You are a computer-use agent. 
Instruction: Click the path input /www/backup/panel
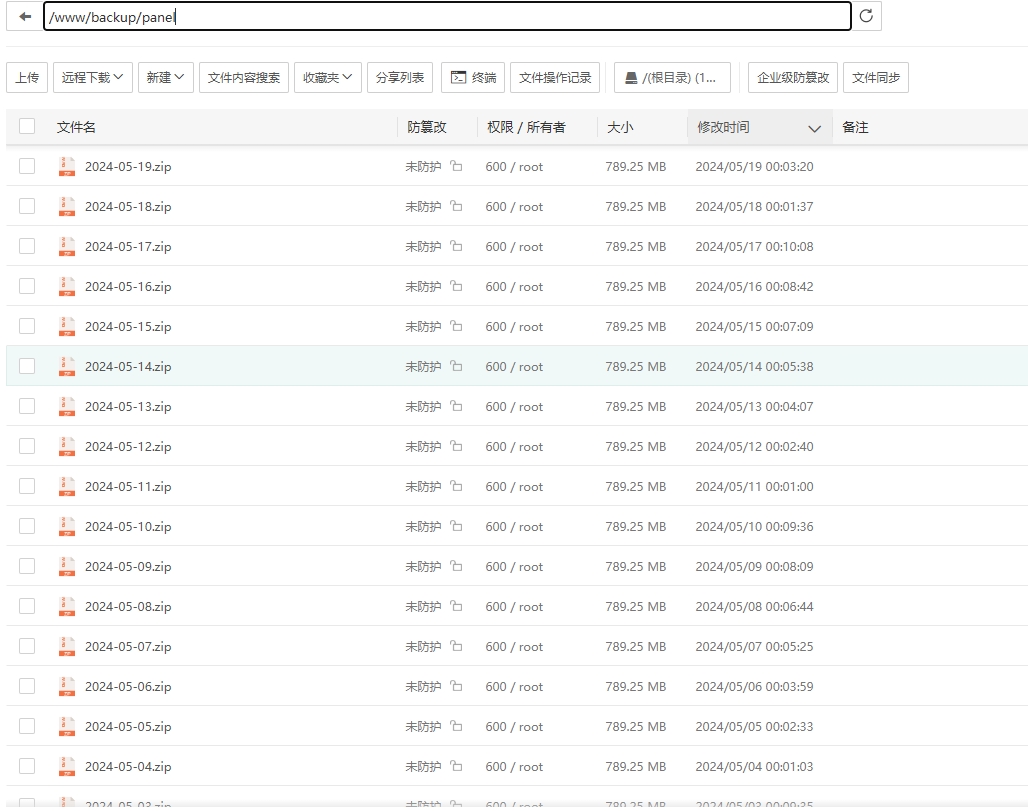coord(447,16)
